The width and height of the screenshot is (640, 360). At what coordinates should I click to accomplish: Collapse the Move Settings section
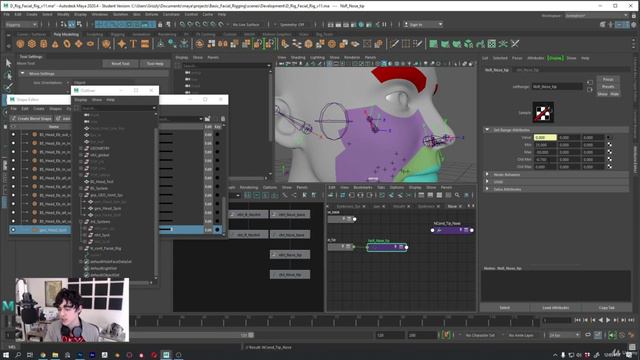point(23,73)
